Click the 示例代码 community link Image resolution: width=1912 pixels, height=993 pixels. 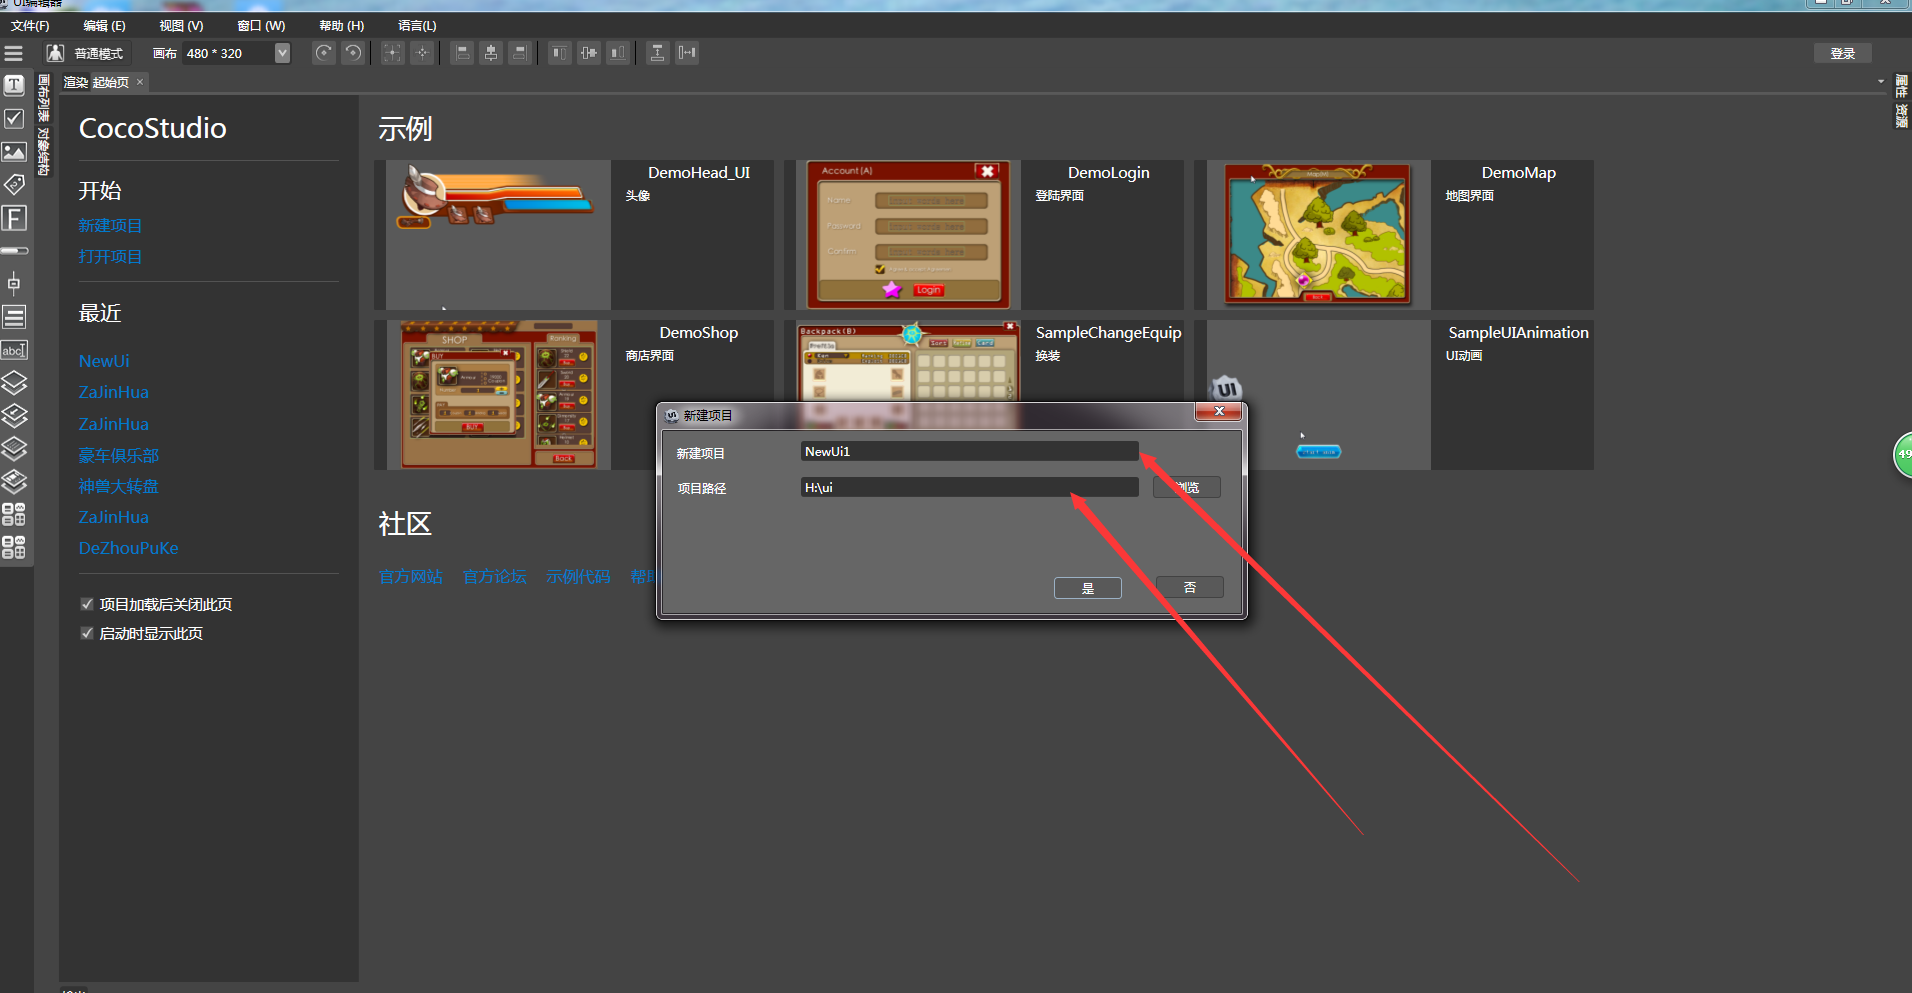[578, 577]
